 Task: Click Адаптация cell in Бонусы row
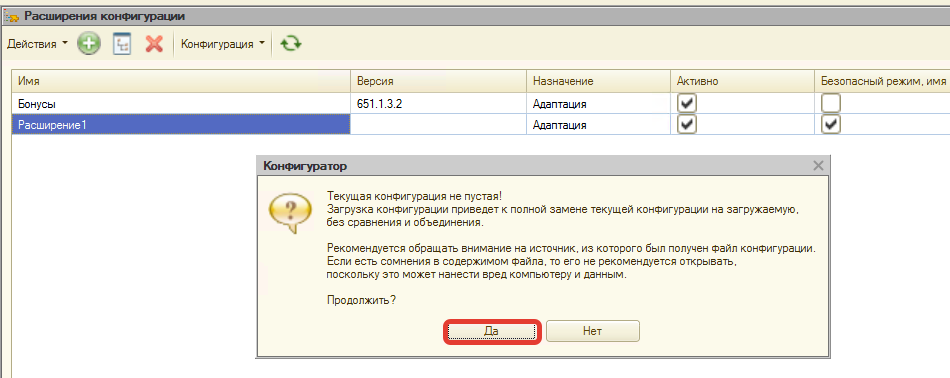(599, 104)
